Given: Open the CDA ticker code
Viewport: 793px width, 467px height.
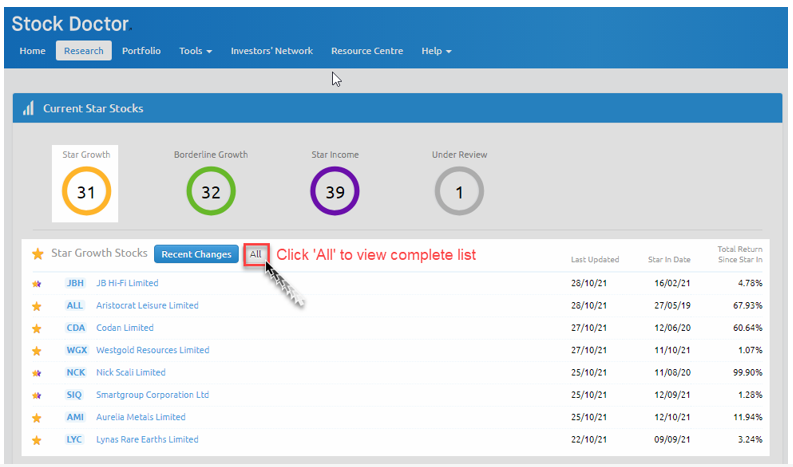Looking at the screenshot, I should [x=76, y=327].
